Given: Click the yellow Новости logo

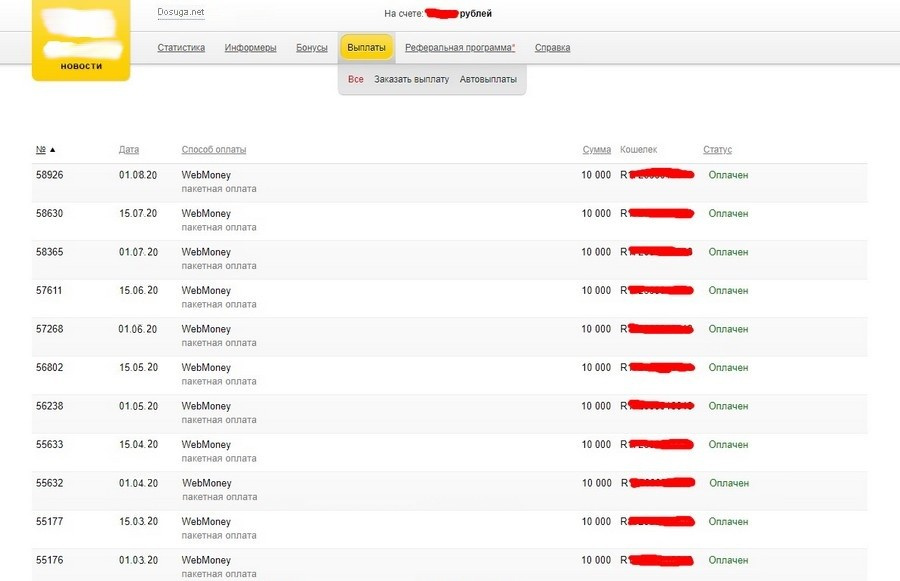Looking at the screenshot, I should [x=81, y=40].
